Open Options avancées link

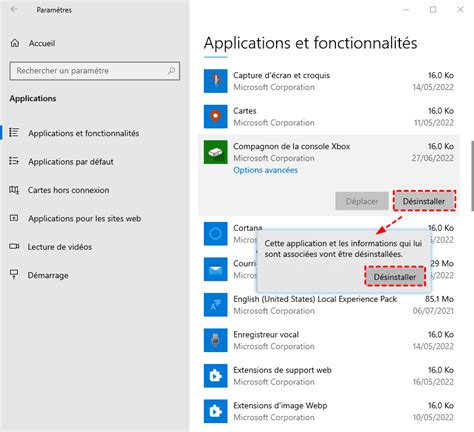pos(265,170)
